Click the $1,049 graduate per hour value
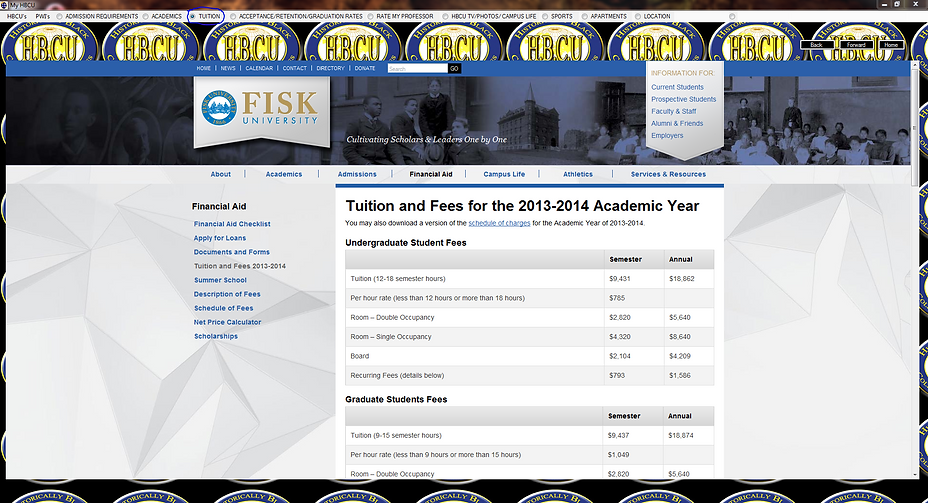The width and height of the screenshot is (928, 503). (x=618, y=455)
